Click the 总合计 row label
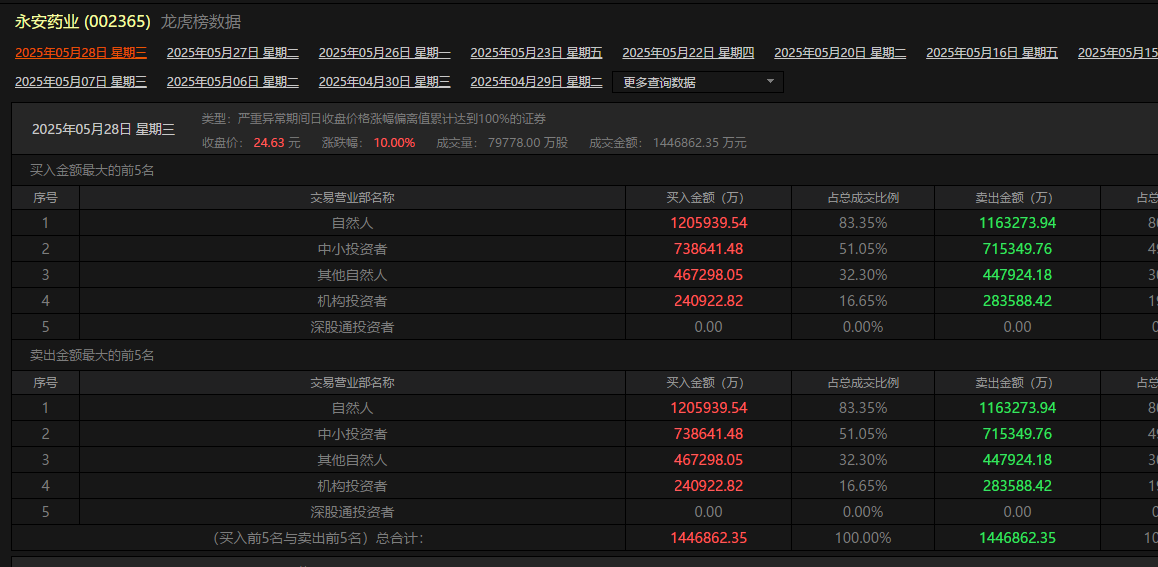This screenshot has height=567, width=1158. point(318,537)
